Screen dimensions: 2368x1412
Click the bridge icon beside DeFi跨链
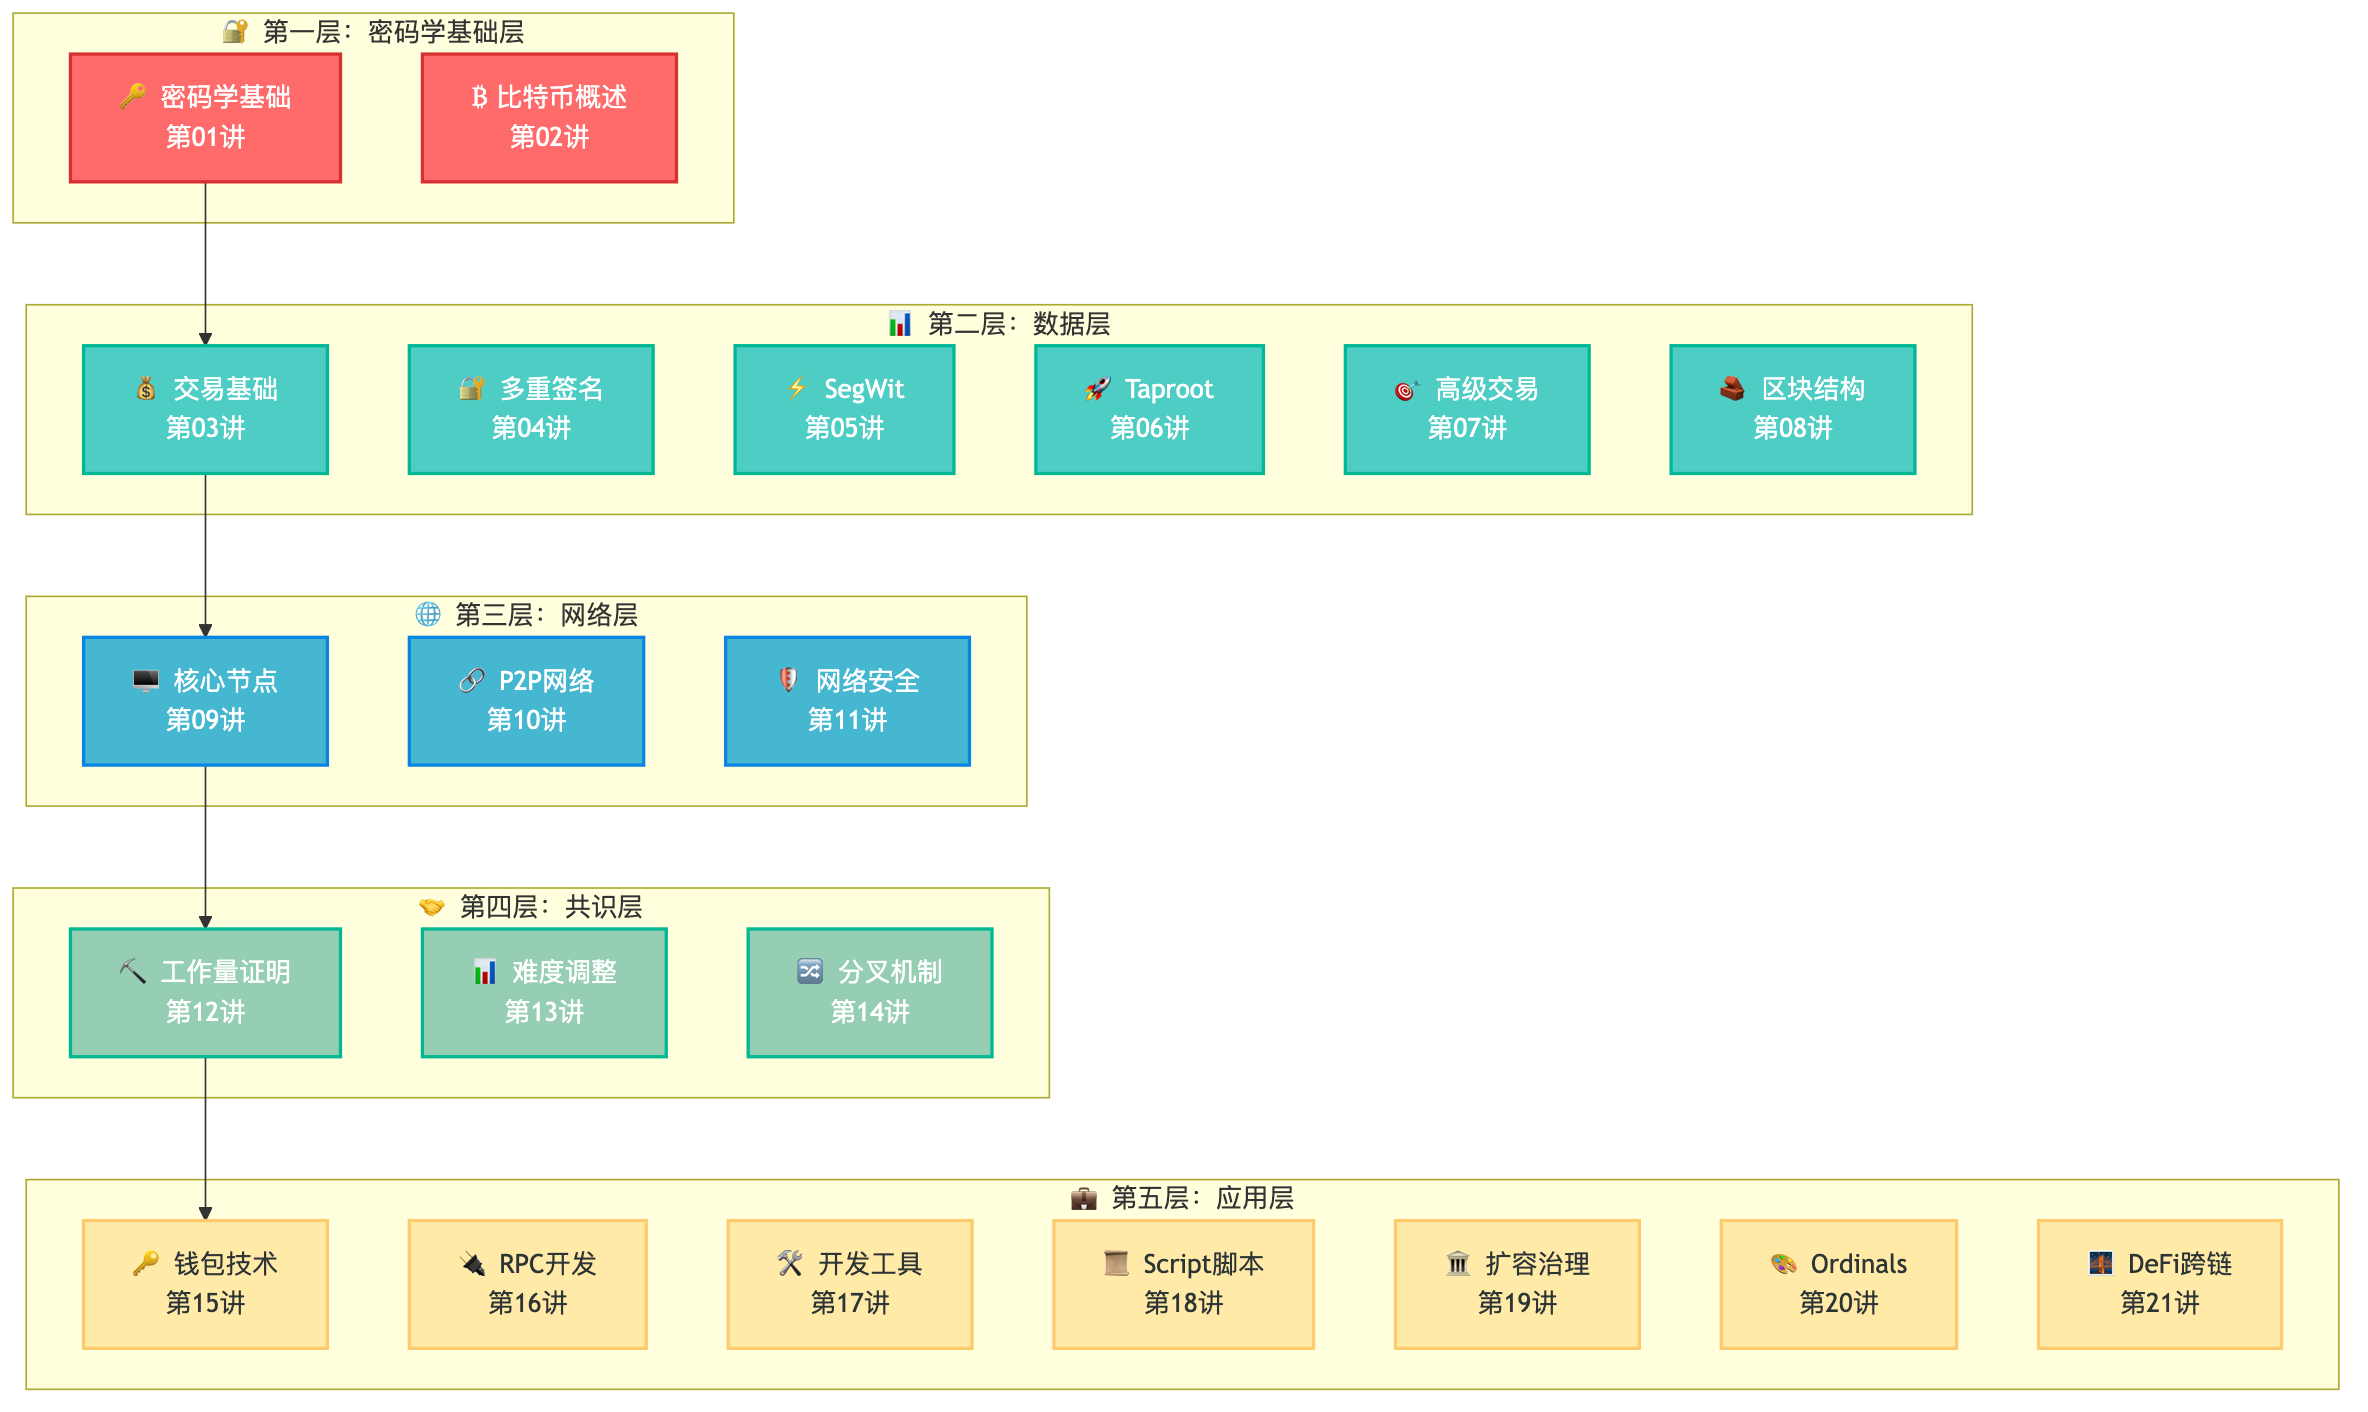coord(2101,1263)
